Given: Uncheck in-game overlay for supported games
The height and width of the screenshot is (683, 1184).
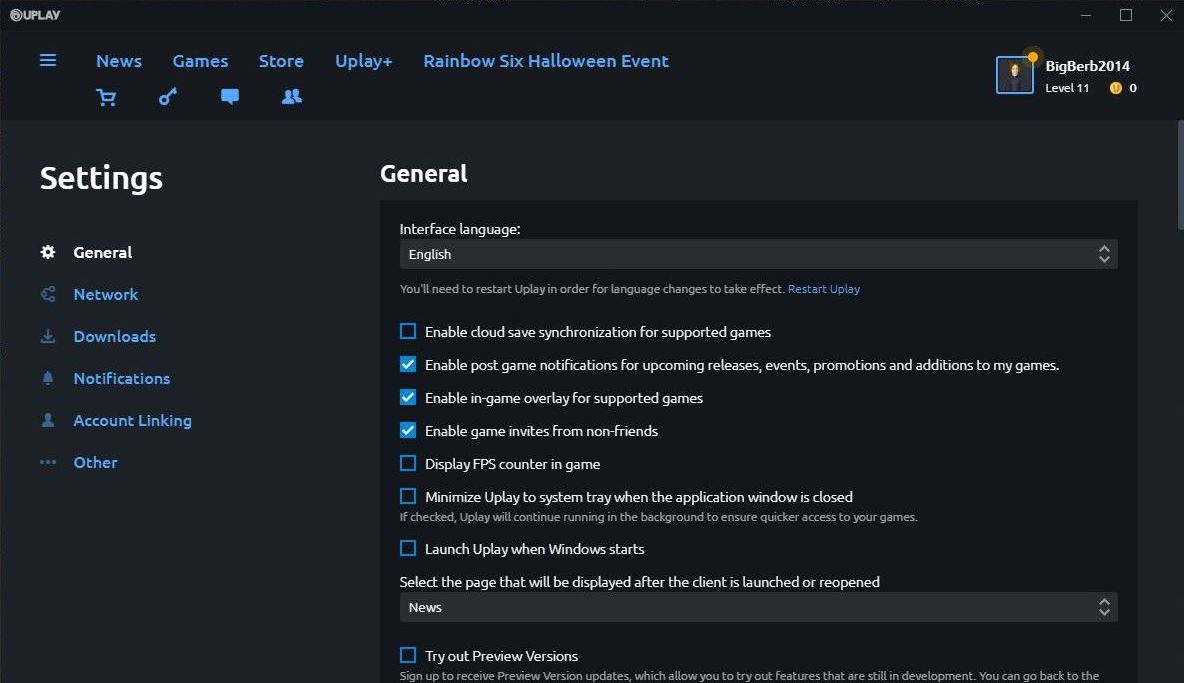Looking at the screenshot, I should (408, 397).
